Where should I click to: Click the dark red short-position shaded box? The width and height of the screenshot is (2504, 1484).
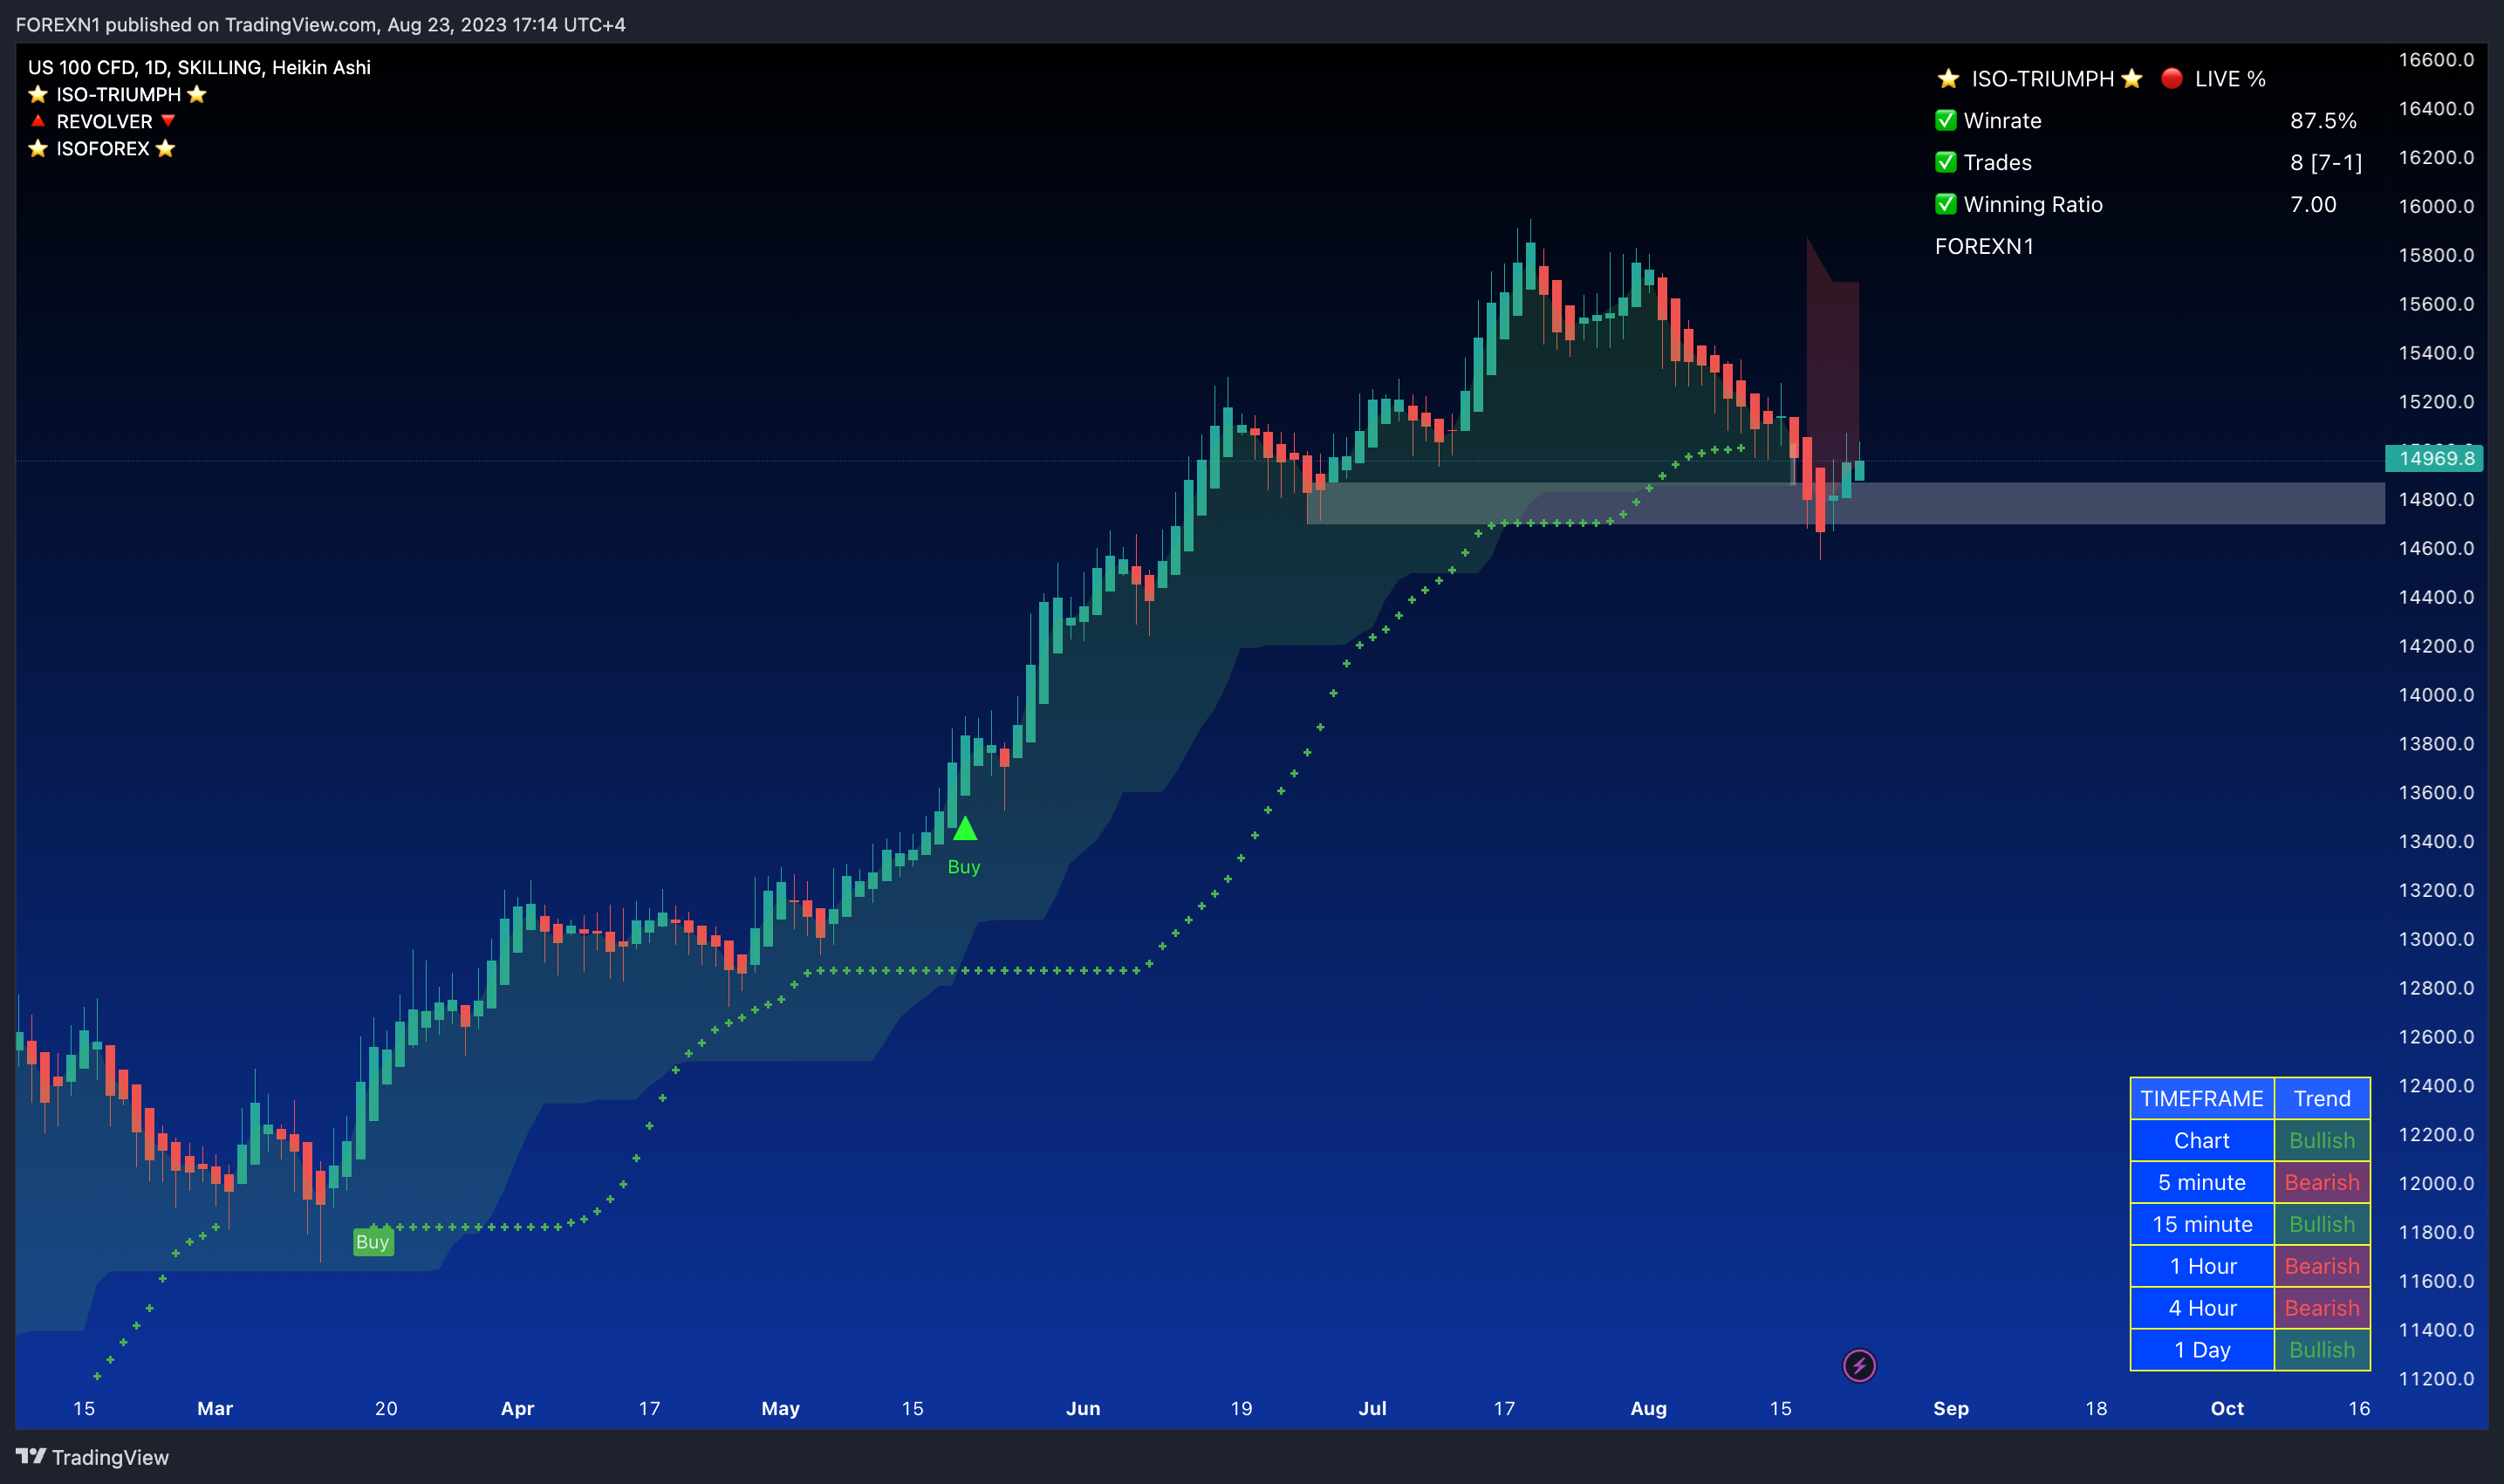click(x=1832, y=360)
